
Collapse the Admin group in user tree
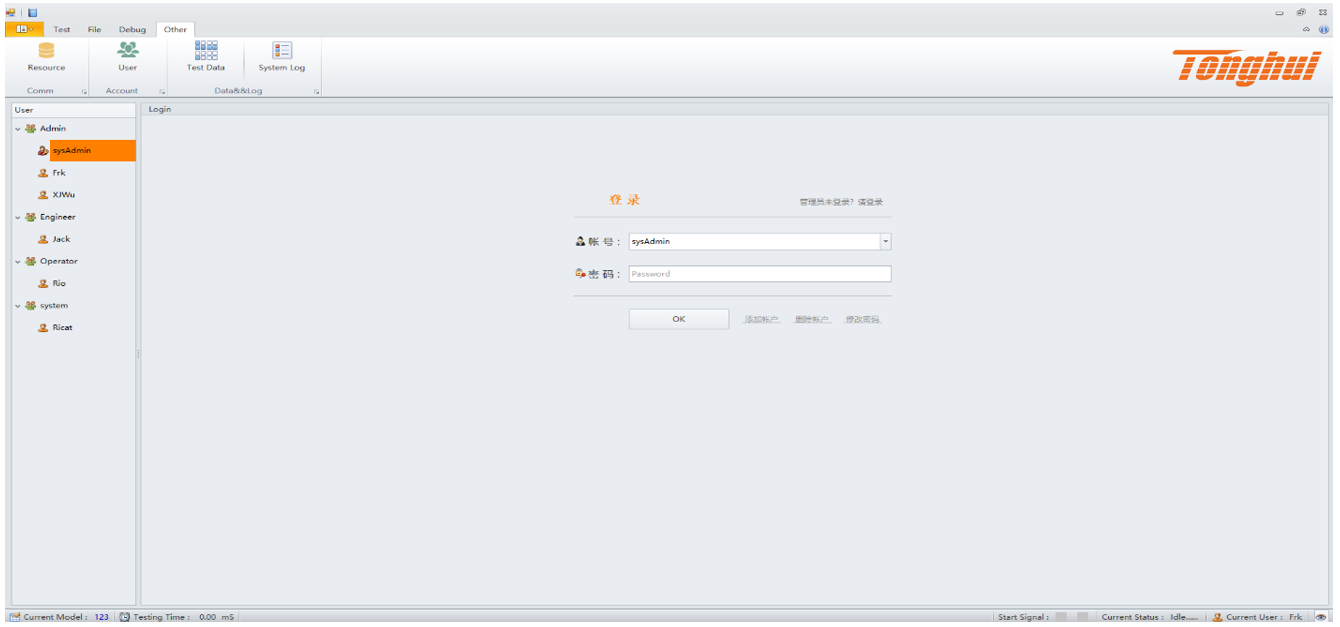(18, 129)
